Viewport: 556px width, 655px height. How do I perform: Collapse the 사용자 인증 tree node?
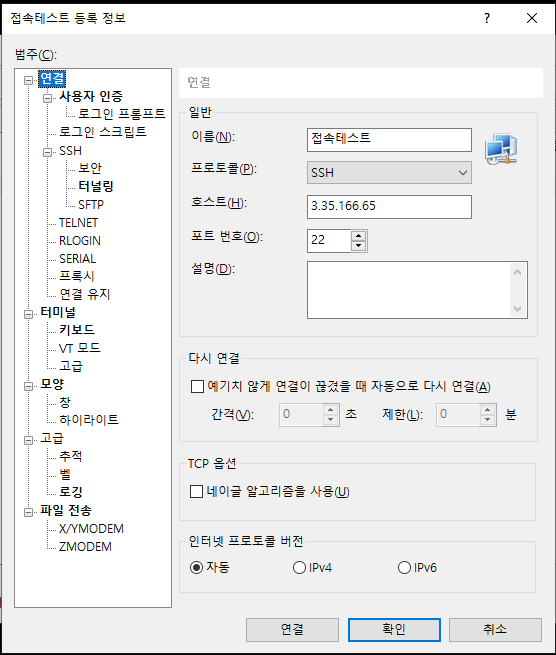point(48,98)
